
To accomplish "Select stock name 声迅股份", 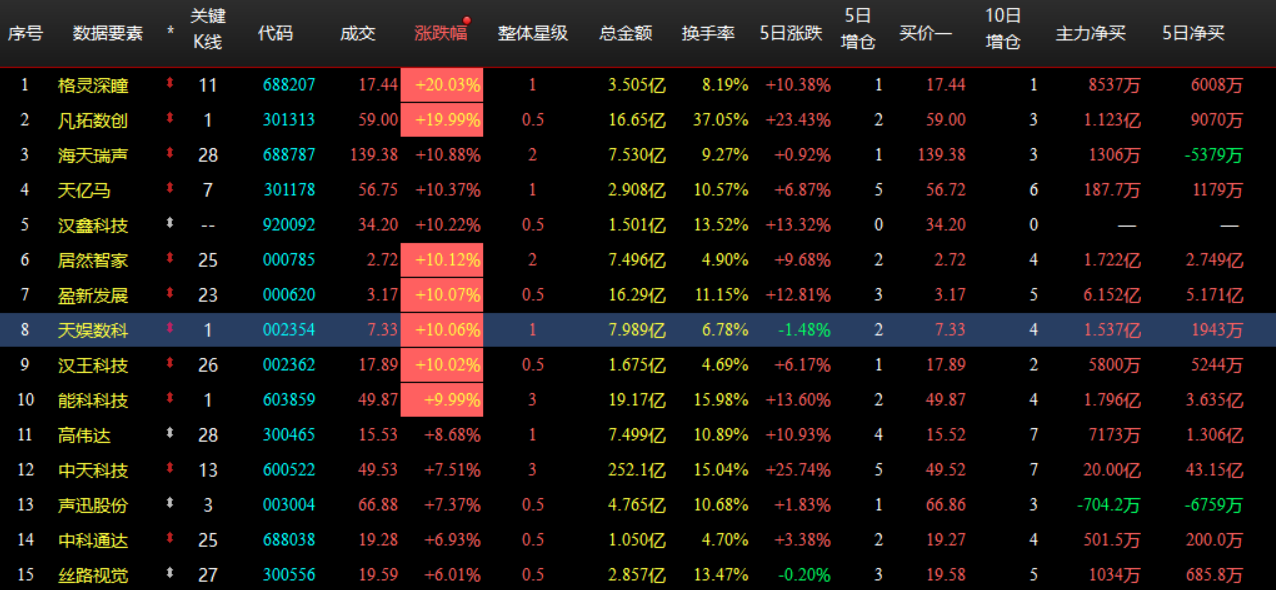I will click(93, 505).
